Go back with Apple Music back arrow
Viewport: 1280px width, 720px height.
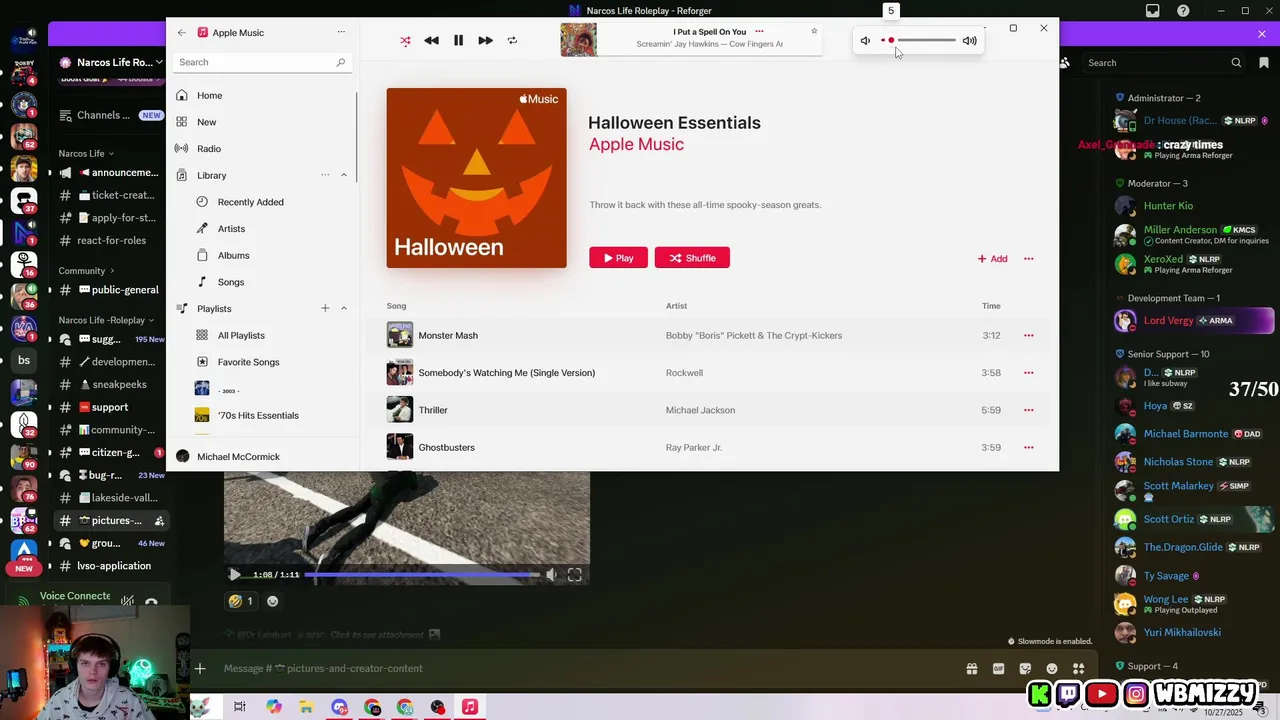[x=182, y=32]
